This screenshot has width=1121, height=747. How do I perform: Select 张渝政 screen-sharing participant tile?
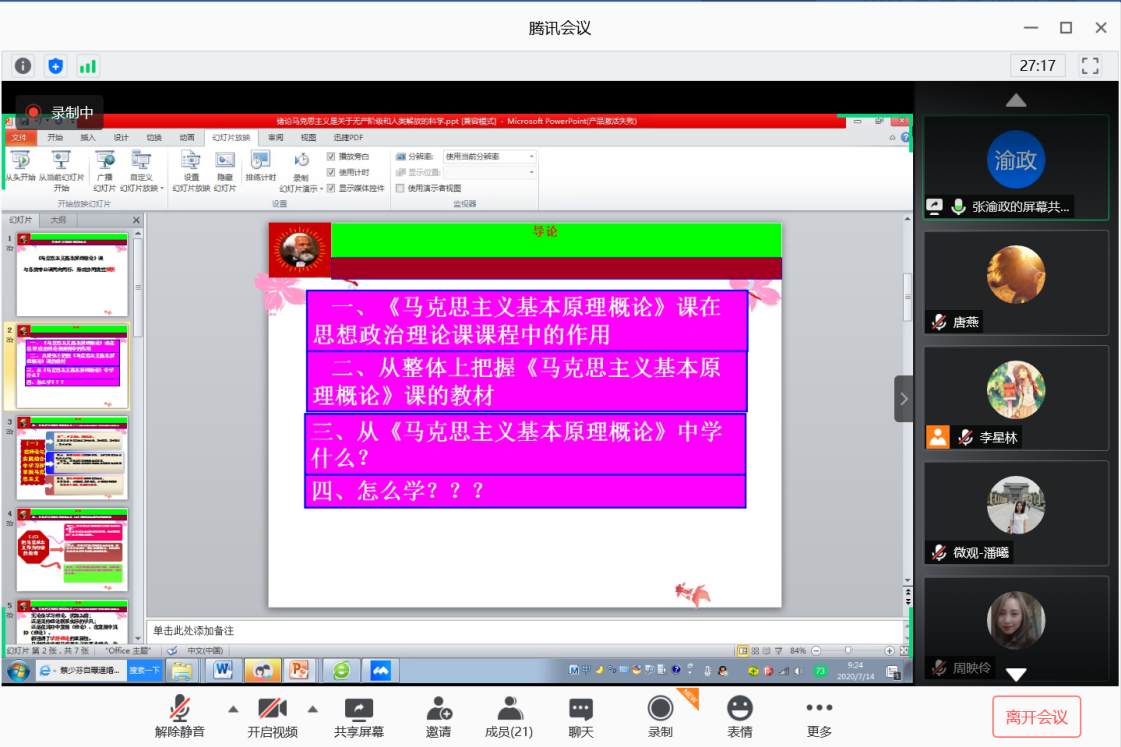coord(1016,168)
